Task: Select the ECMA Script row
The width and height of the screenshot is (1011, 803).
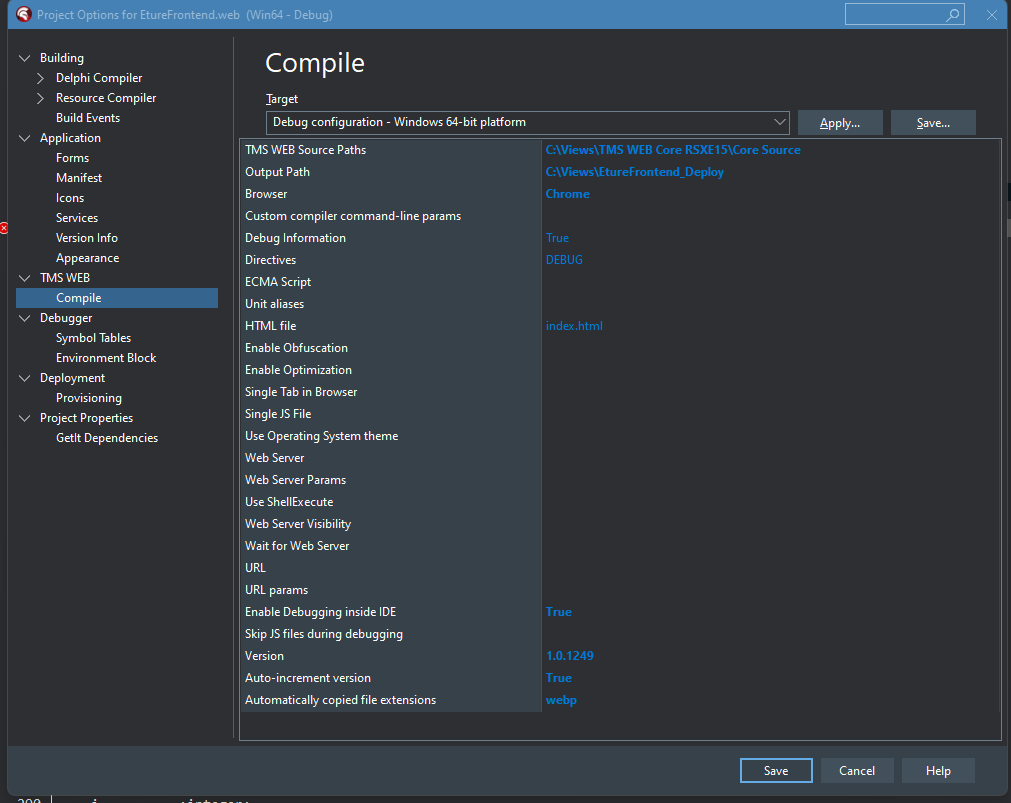Action: [620, 282]
